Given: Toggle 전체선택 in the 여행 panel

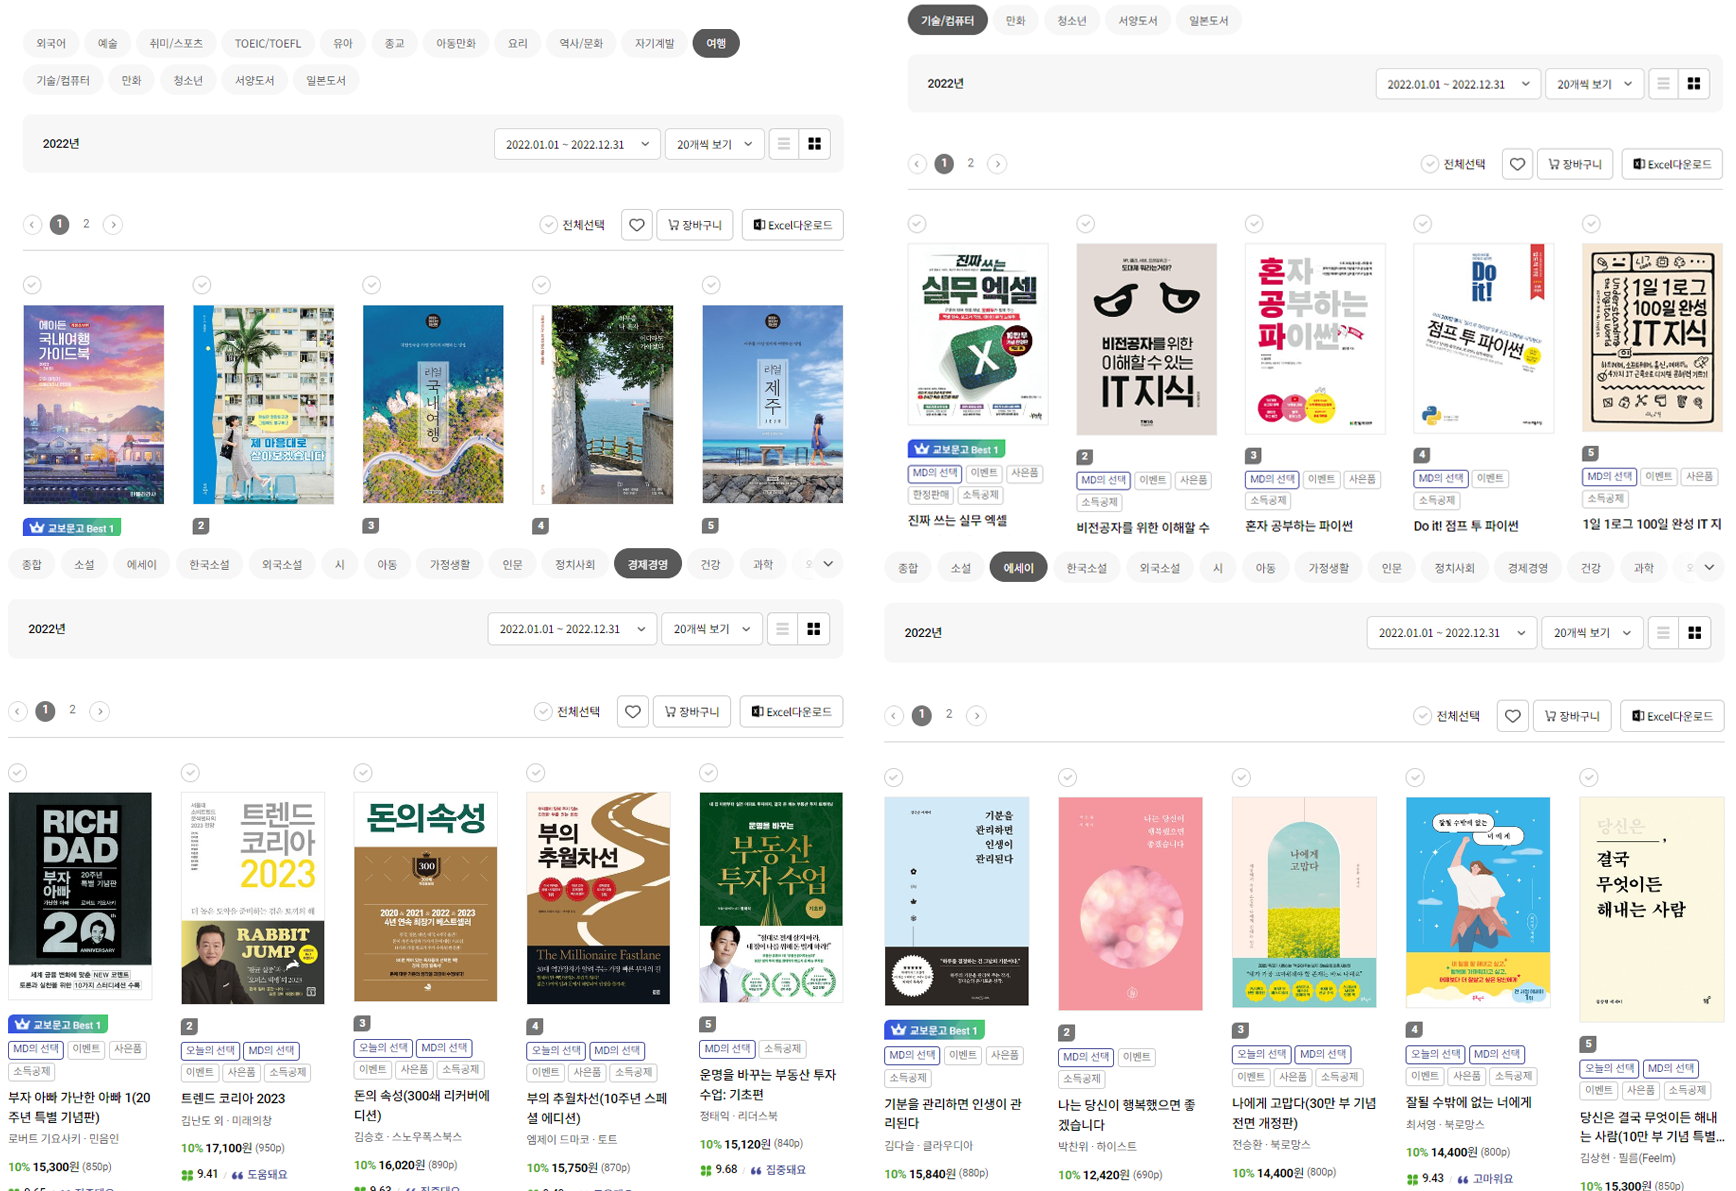Looking at the screenshot, I should click(x=573, y=225).
